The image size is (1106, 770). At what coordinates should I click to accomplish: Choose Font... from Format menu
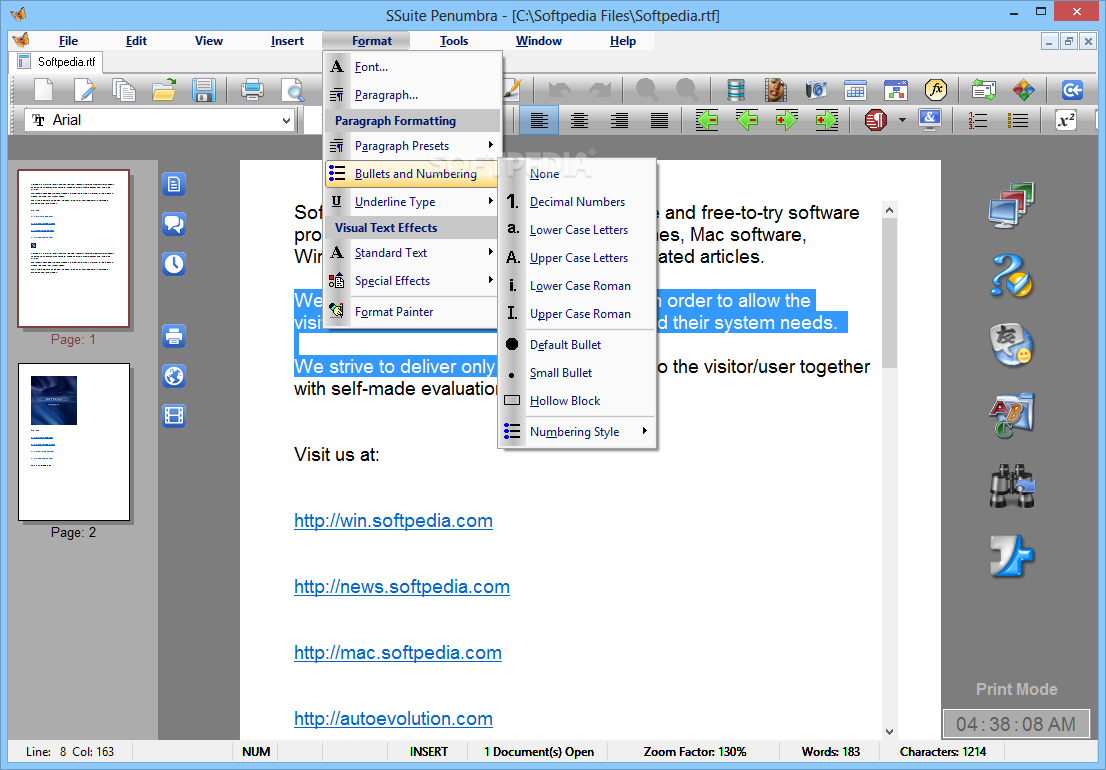click(413, 67)
